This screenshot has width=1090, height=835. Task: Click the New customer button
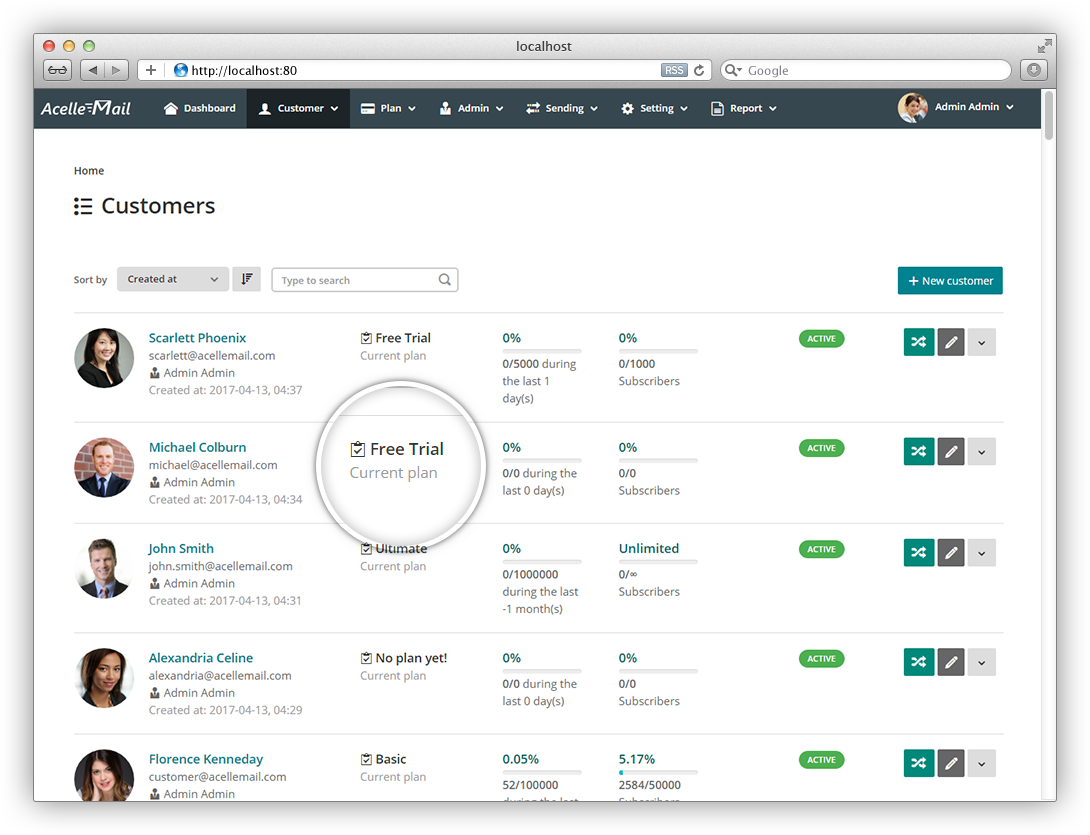pos(949,280)
